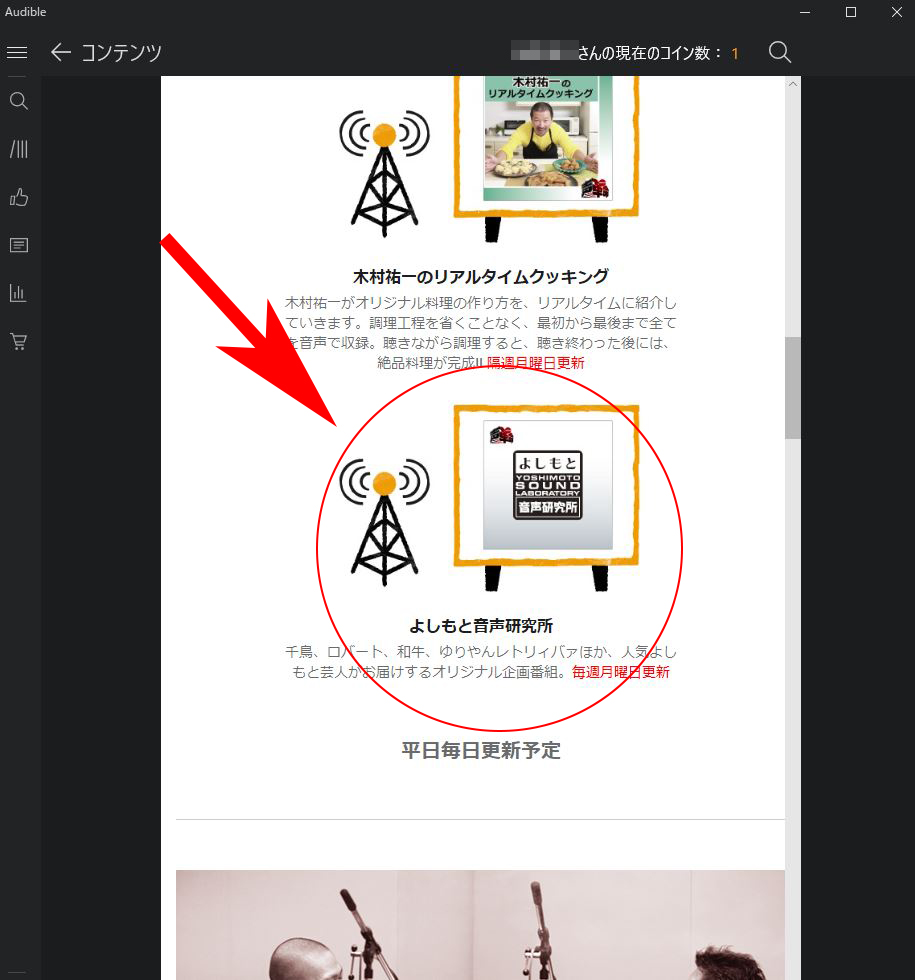The width and height of the screenshot is (915, 980).
Task: Click the 平日毎日更新予定 heading
Action: click(x=481, y=751)
